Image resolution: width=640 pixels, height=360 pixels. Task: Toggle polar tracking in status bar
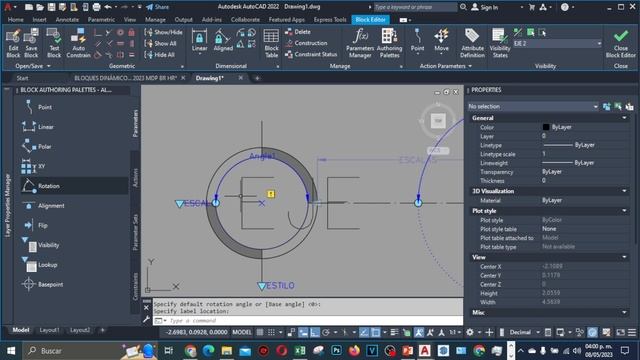click(x=326, y=332)
